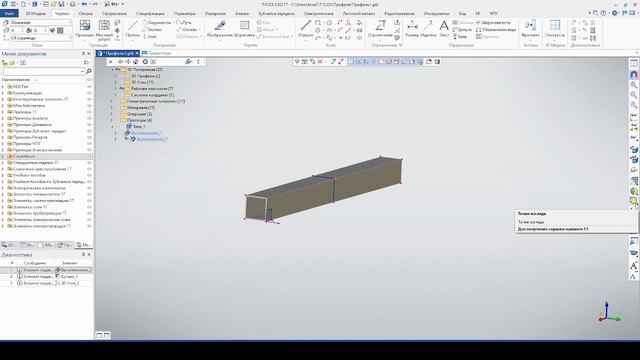
Task: Click the Шероховатость (roughness) tool
Action: tap(493, 23)
